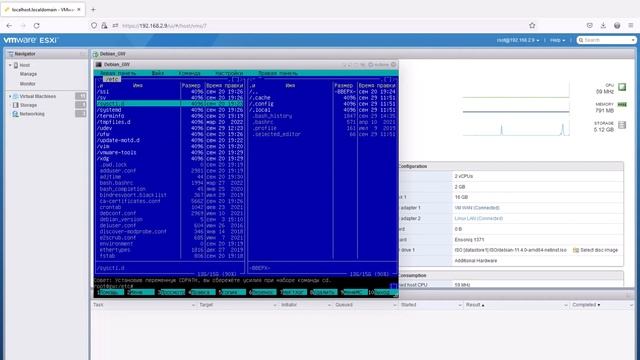This screenshot has width=640, height=360.
Task: Open the Task column dropdown
Action: (193, 305)
